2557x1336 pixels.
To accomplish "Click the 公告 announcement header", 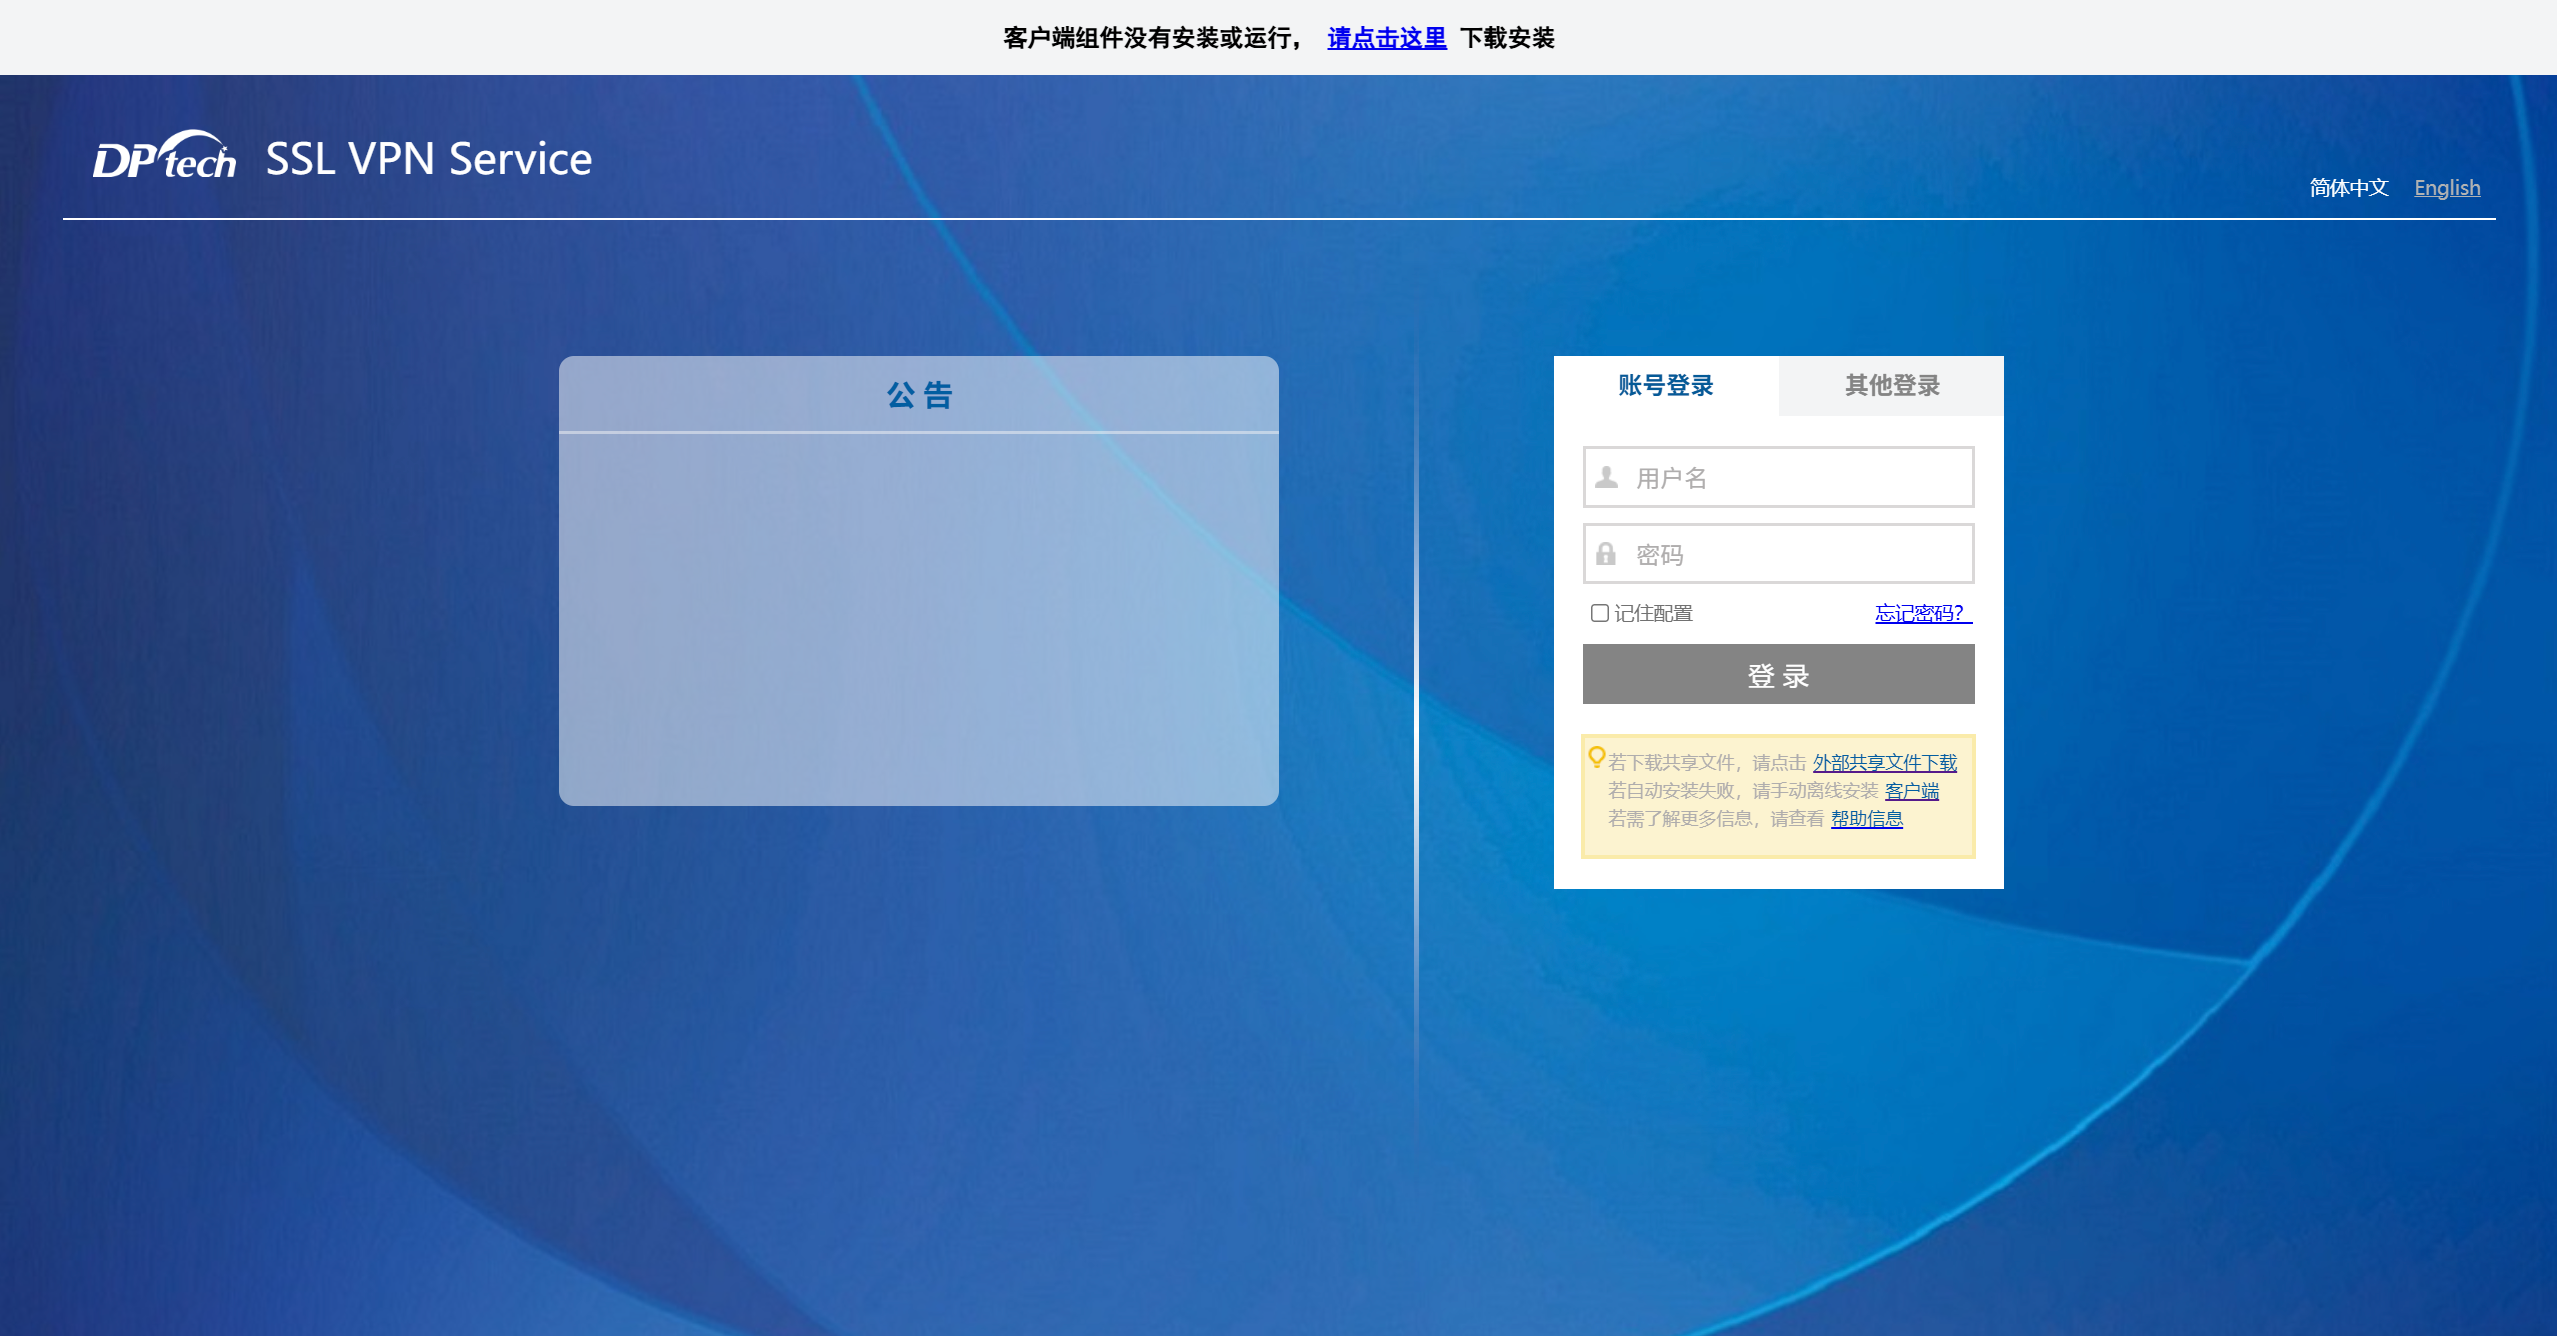I will tap(919, 395).
